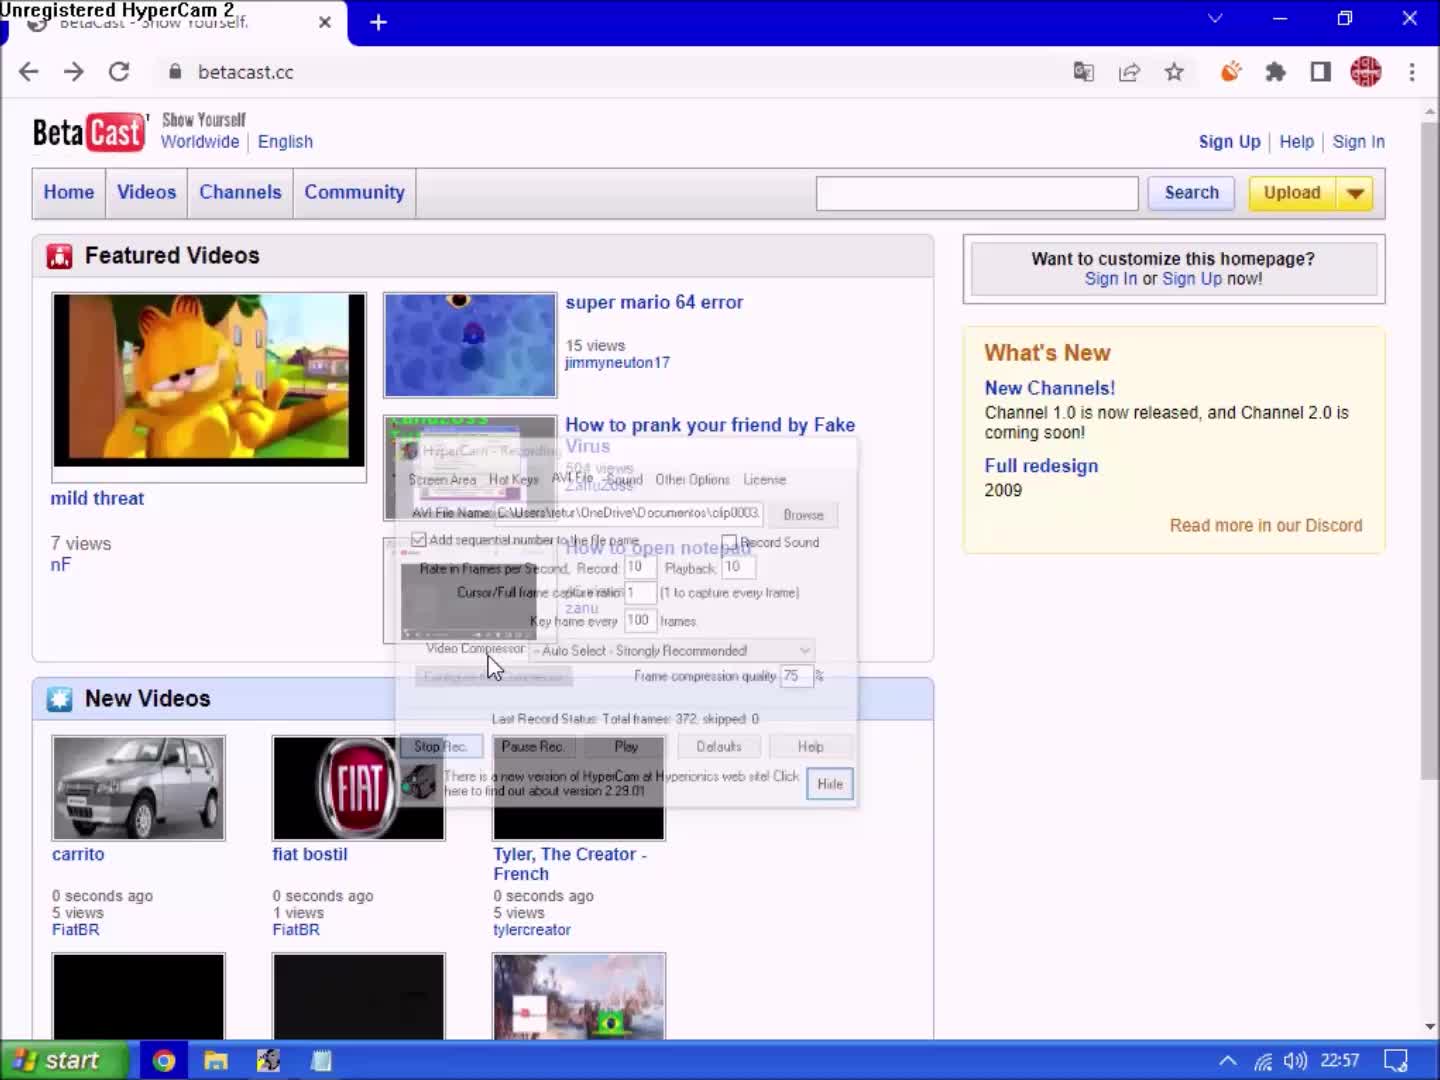Open HyperCam Video Compressor dropdown
1440x1080 pixels.
pos(671,651)
